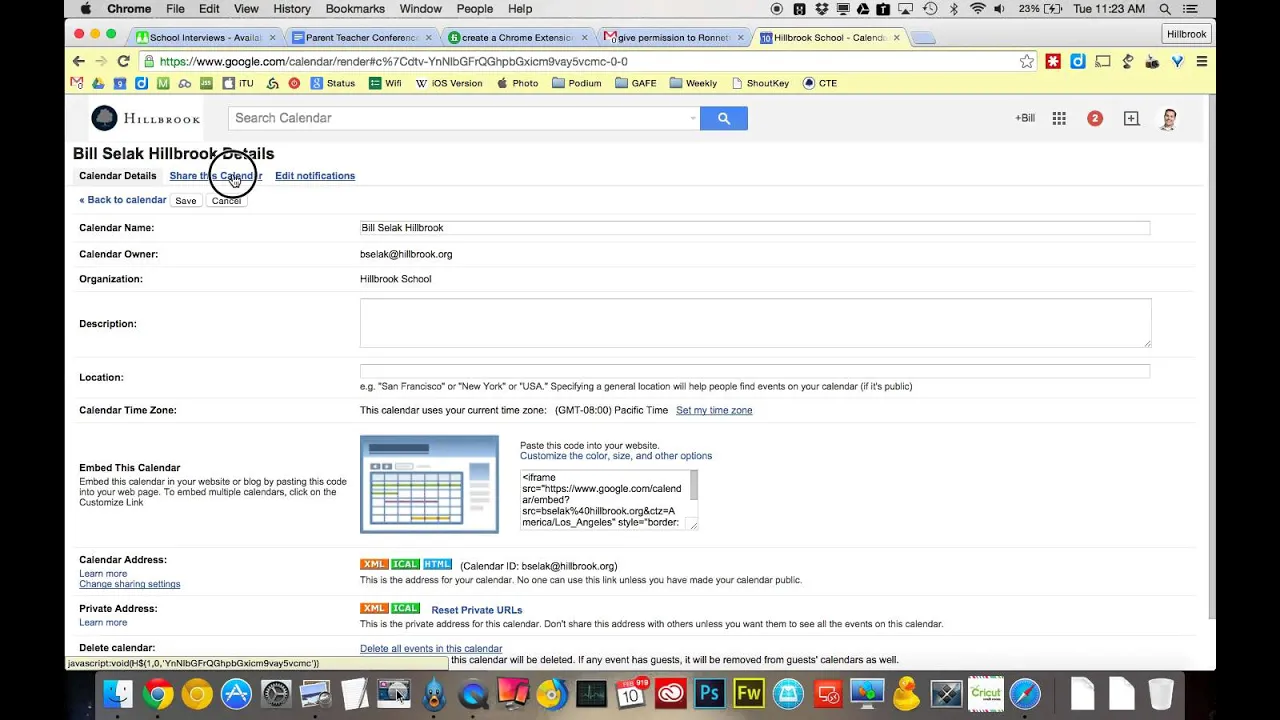
Task: Click the Save button
Action: 186,201
